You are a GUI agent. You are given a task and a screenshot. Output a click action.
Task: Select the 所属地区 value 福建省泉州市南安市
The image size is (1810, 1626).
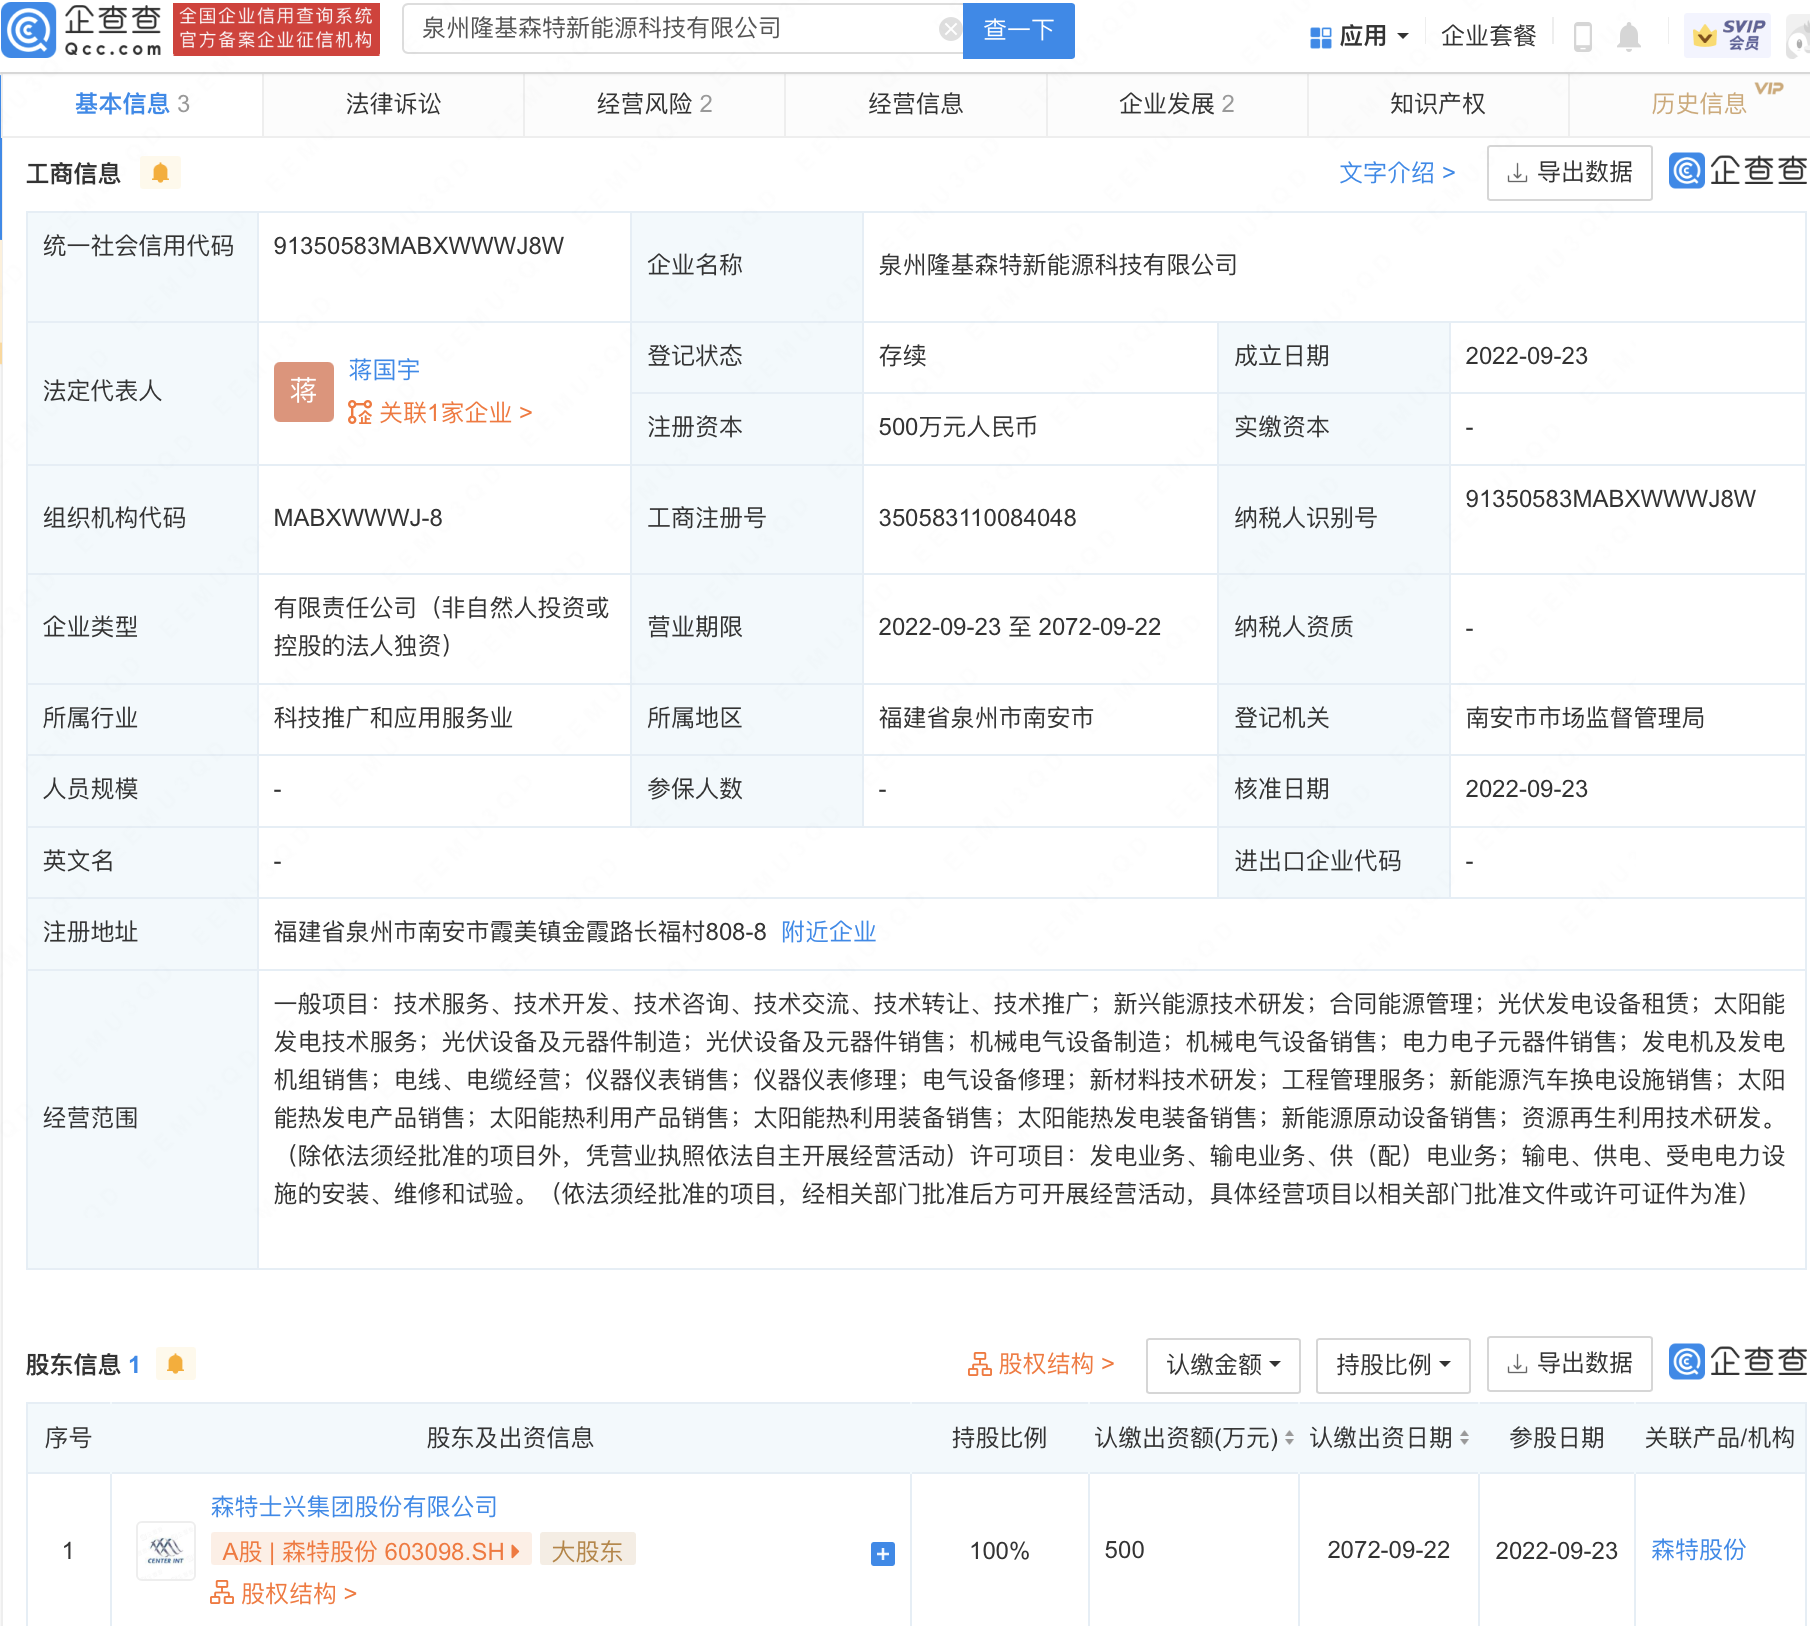tap(986, 718)
